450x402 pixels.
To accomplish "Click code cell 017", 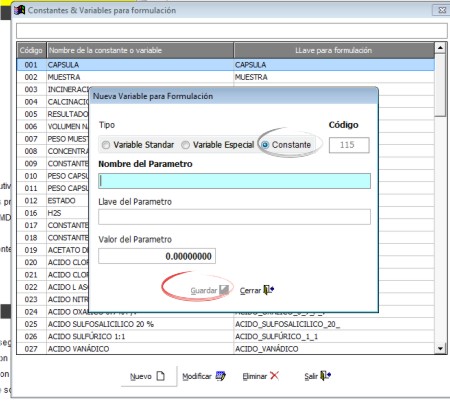I will (31, 225).
